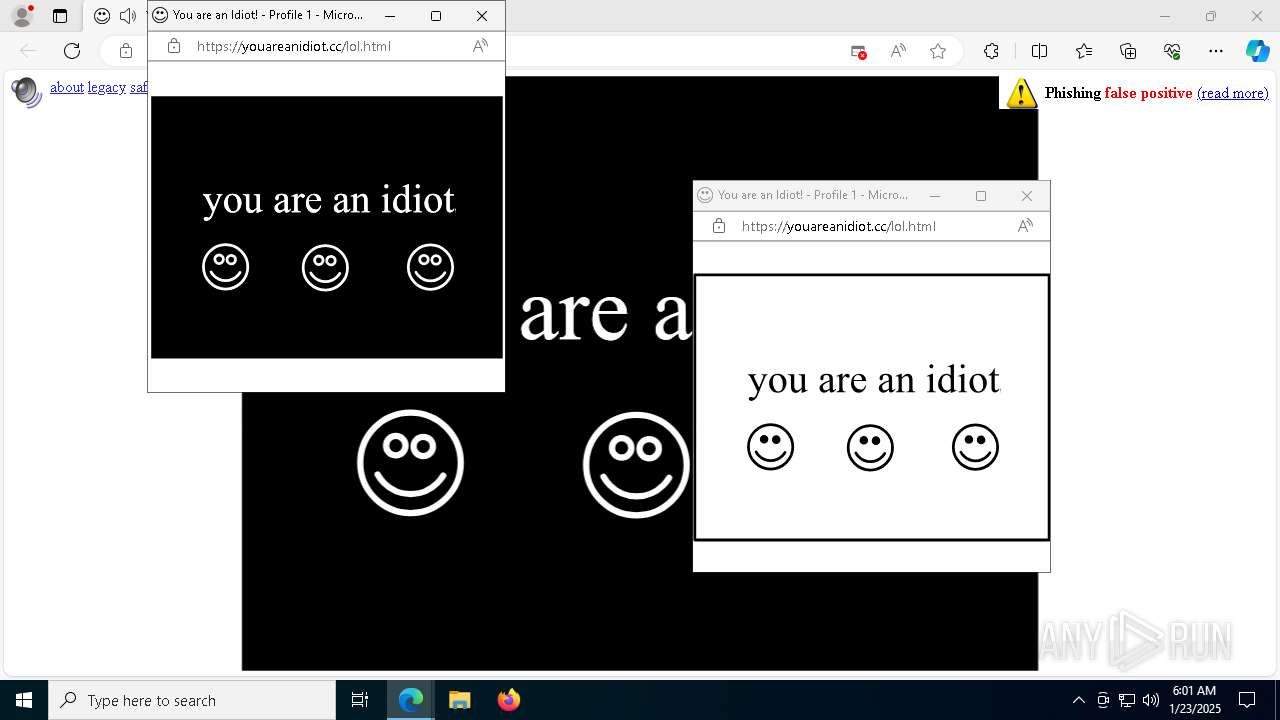This screenshot has height=720, width=1280.
Task: Toggle Split screen view
Action: [1039, 52]
